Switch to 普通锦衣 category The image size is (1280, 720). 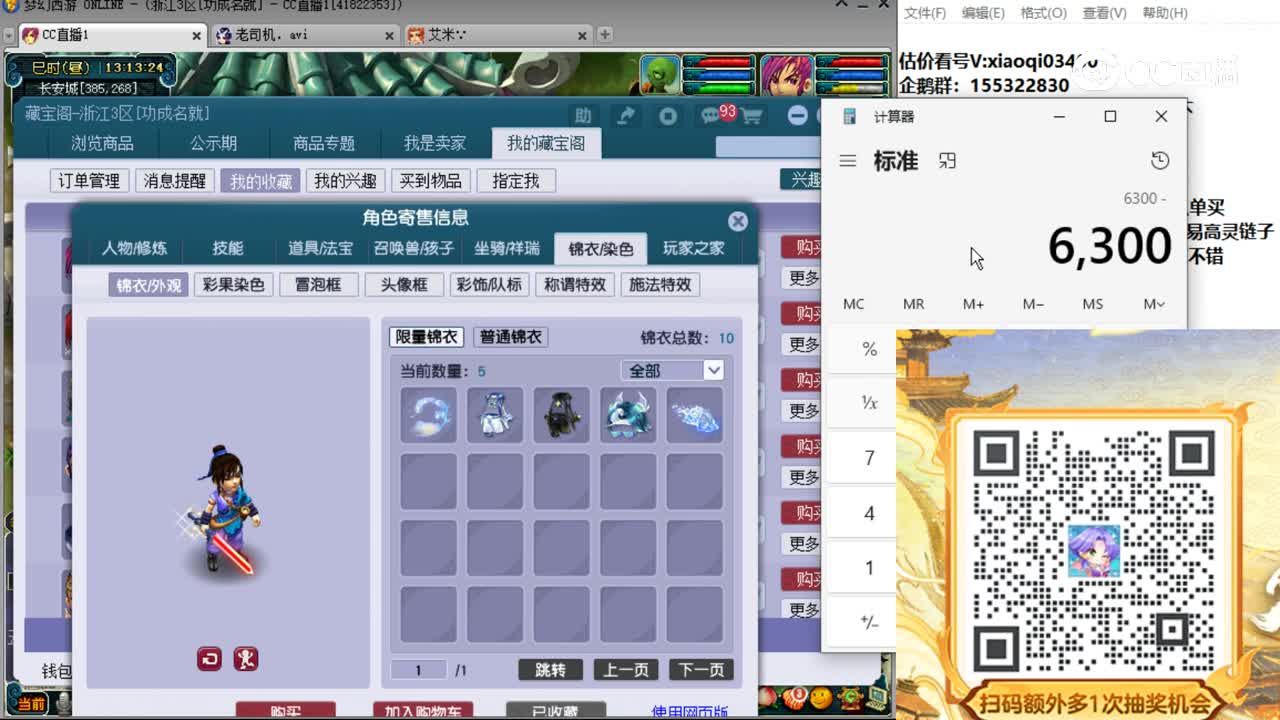pyautogui.click(x=511, y=337)
